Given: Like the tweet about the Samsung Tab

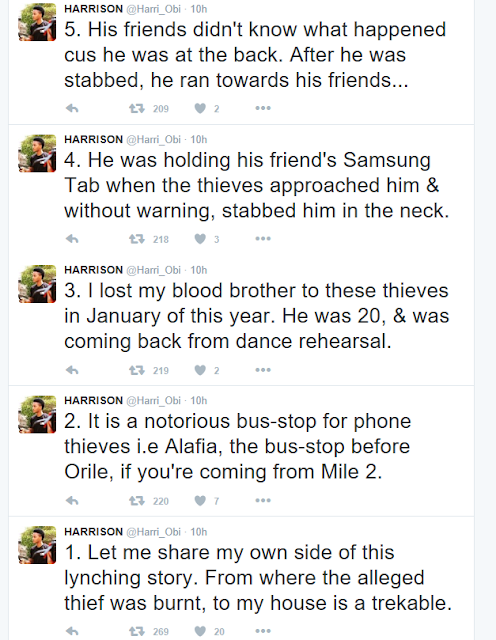Looking at the screenshot, I should [x=200, y=239].
